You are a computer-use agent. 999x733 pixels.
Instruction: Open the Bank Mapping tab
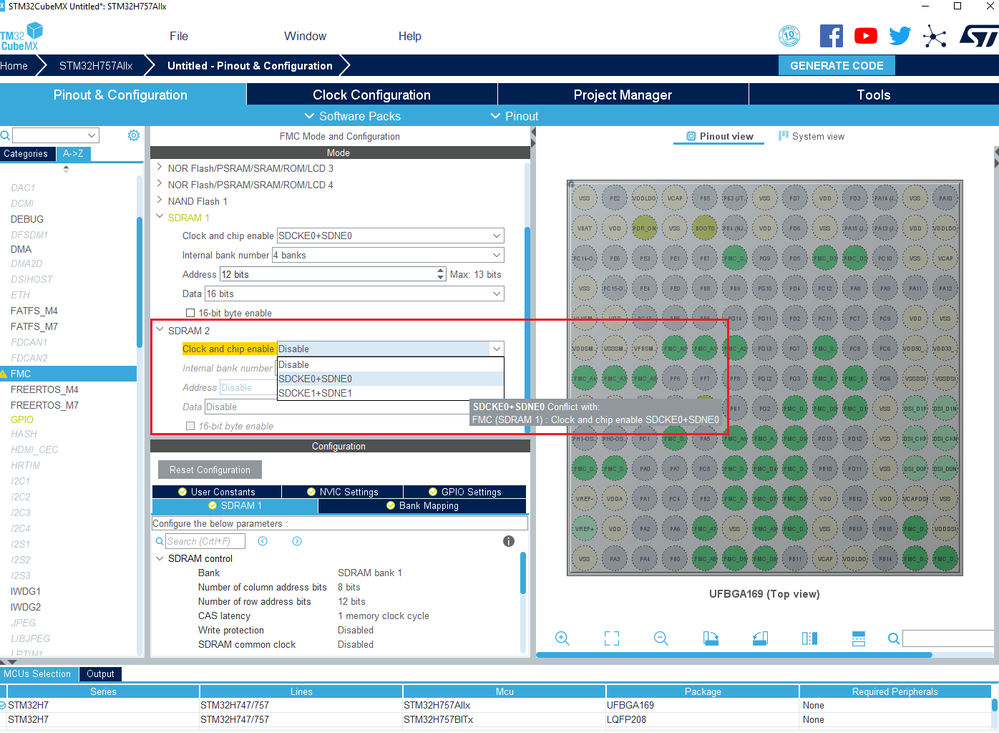coord(422,505)
